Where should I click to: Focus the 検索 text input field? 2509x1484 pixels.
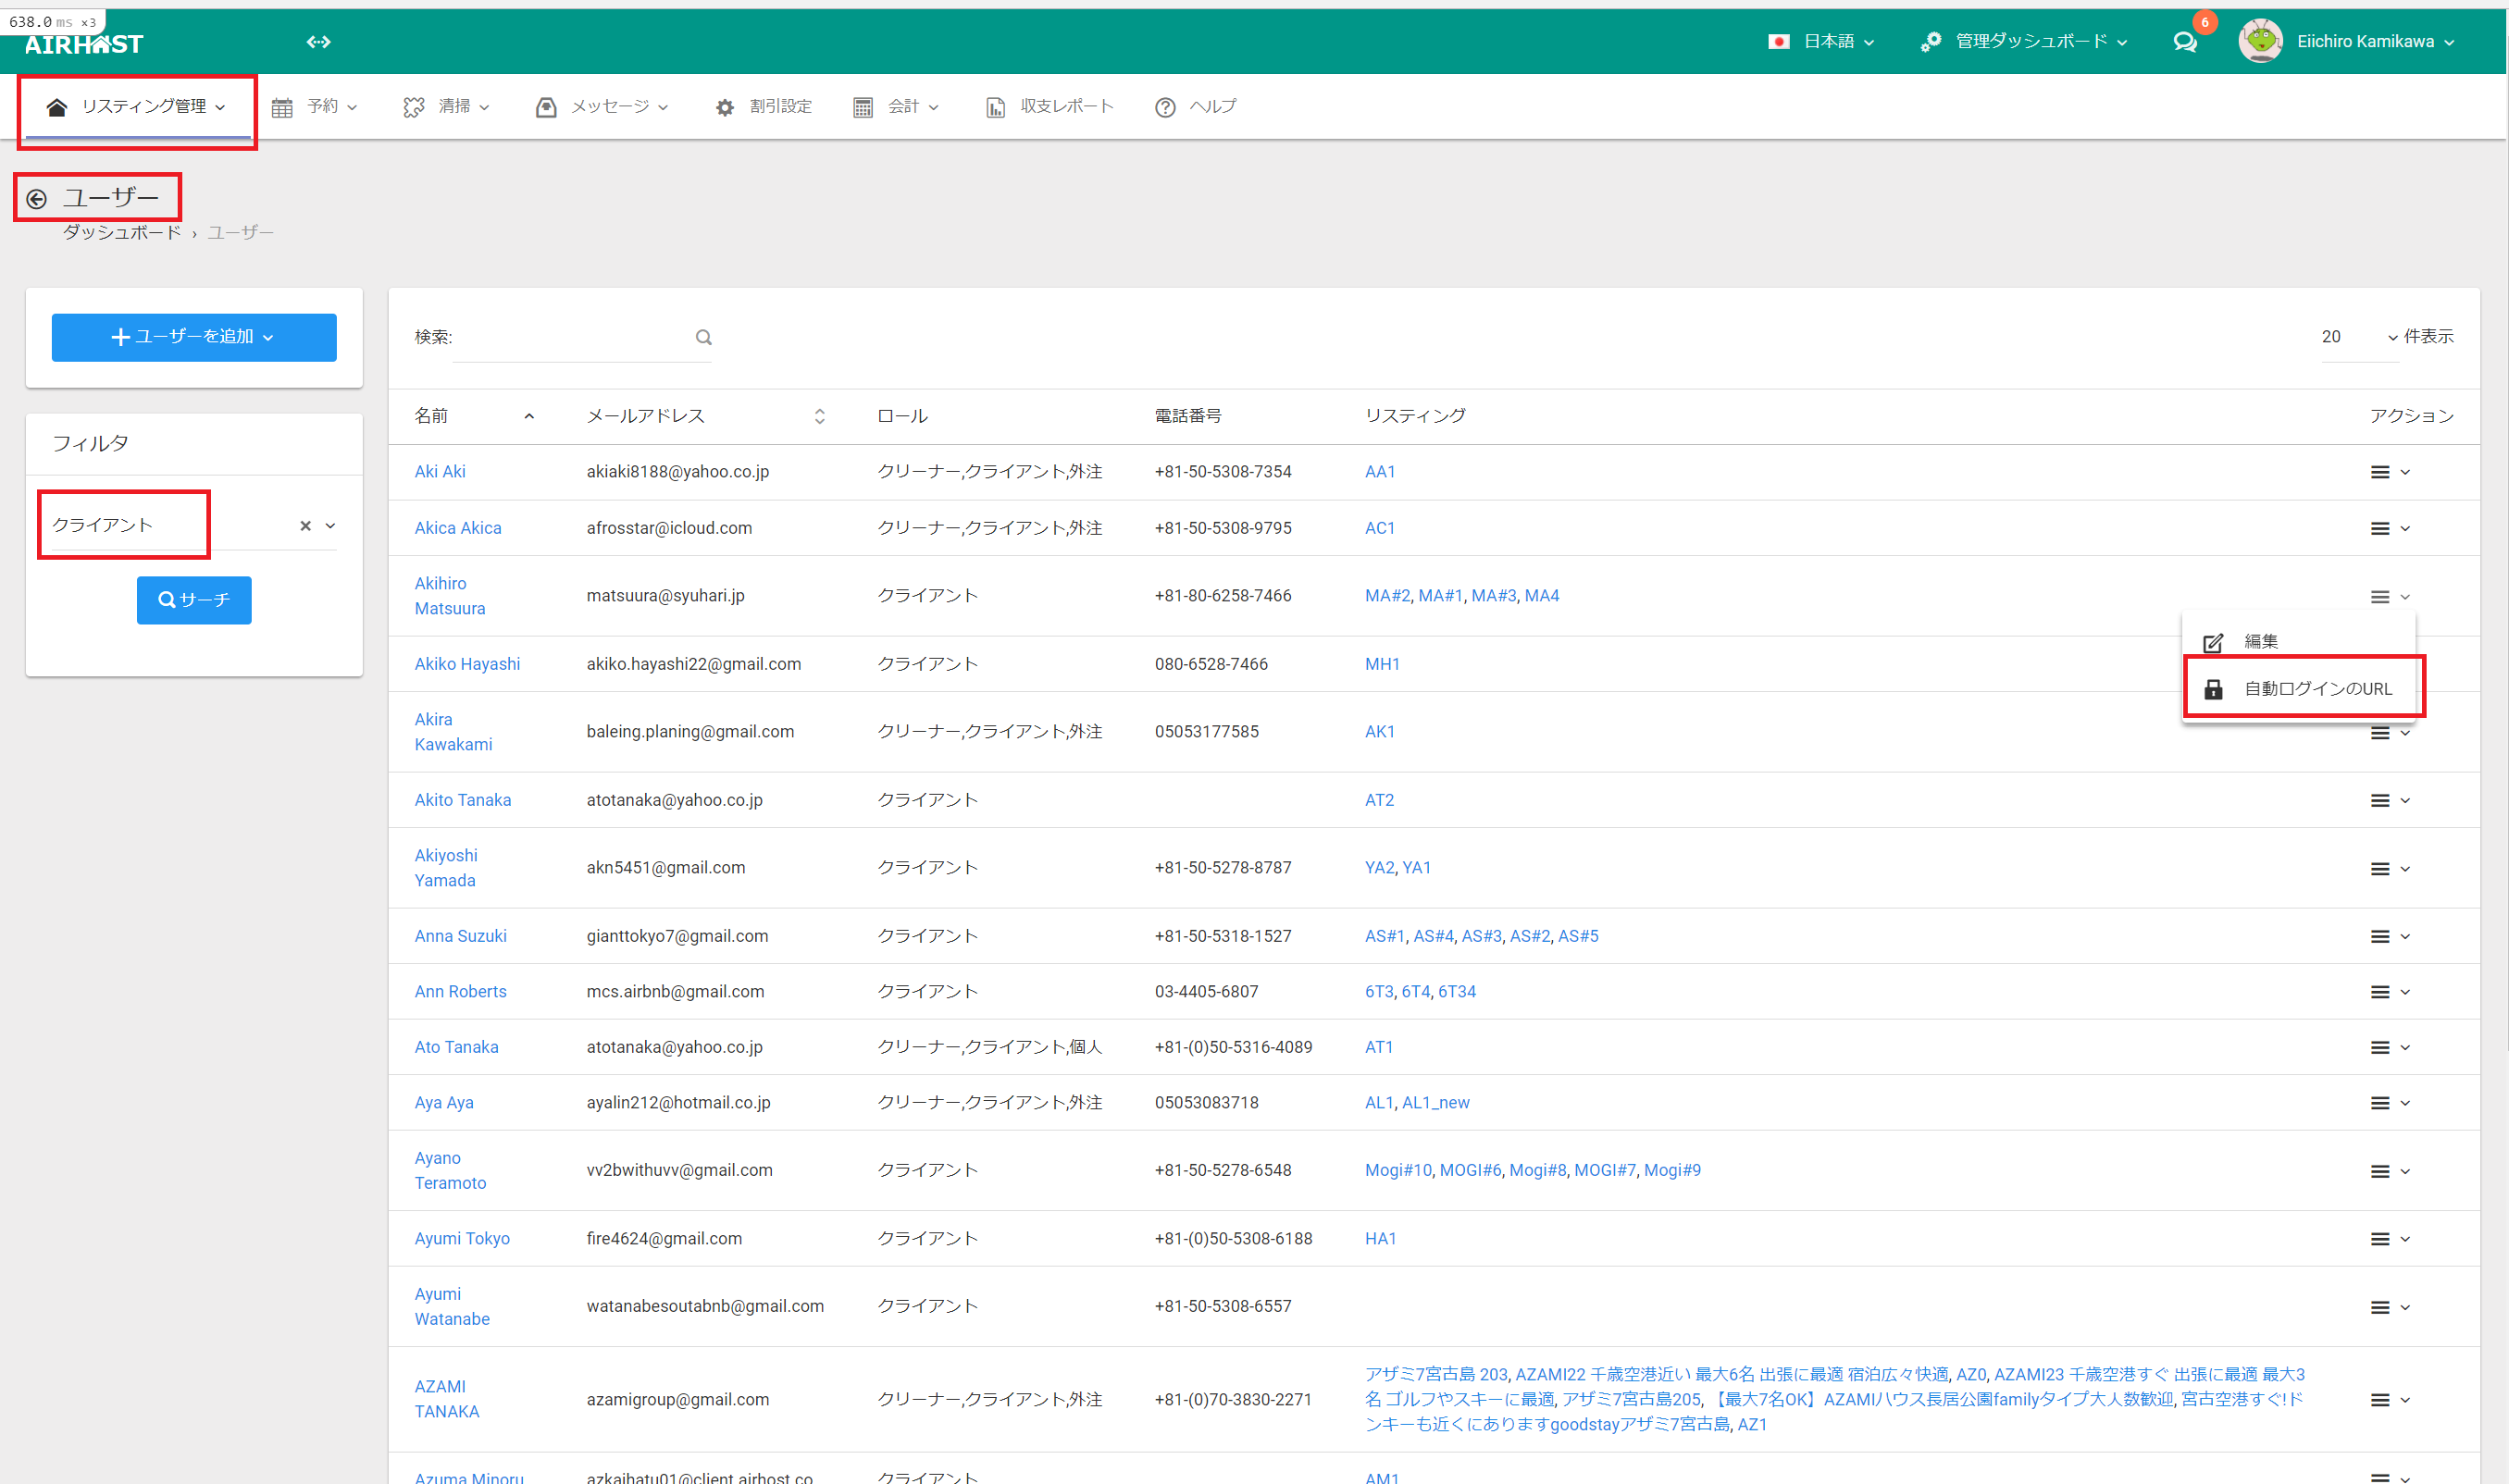point(570,337)
